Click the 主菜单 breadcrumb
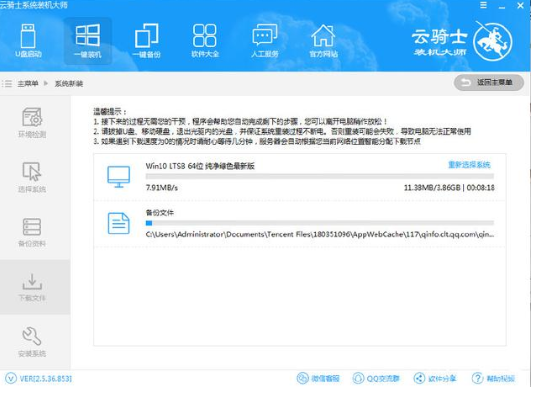This screenshot has width=533, height=394. pyautogui.click(x=28, y=84)
